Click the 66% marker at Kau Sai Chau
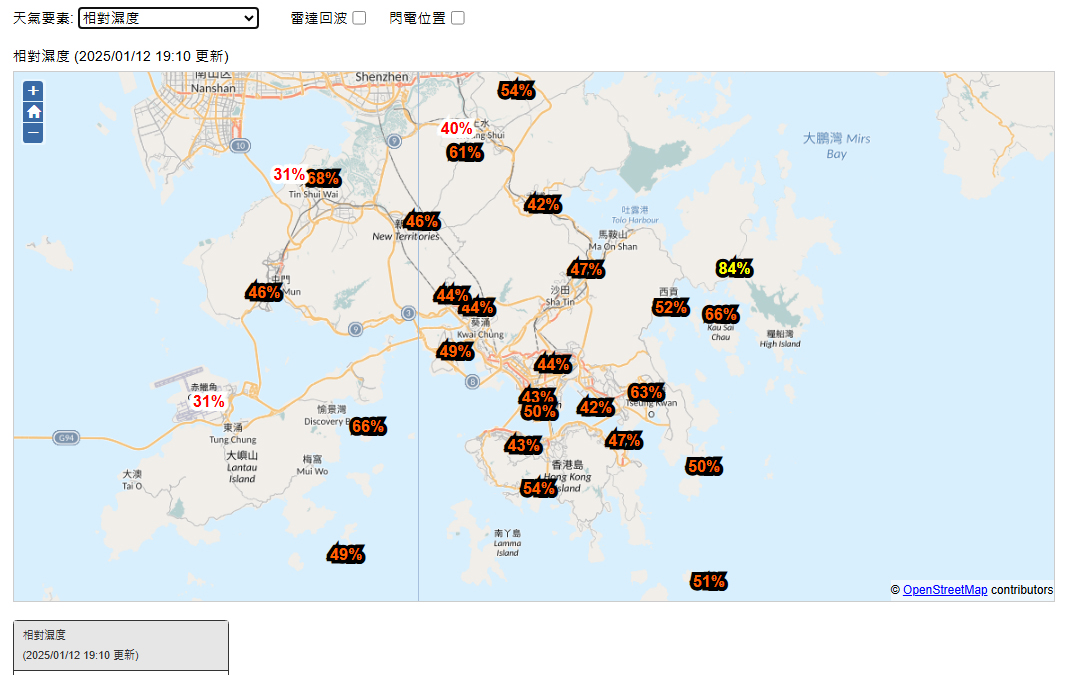Image resolution: width=1067 pixels, height=675 pixels. 720,314
